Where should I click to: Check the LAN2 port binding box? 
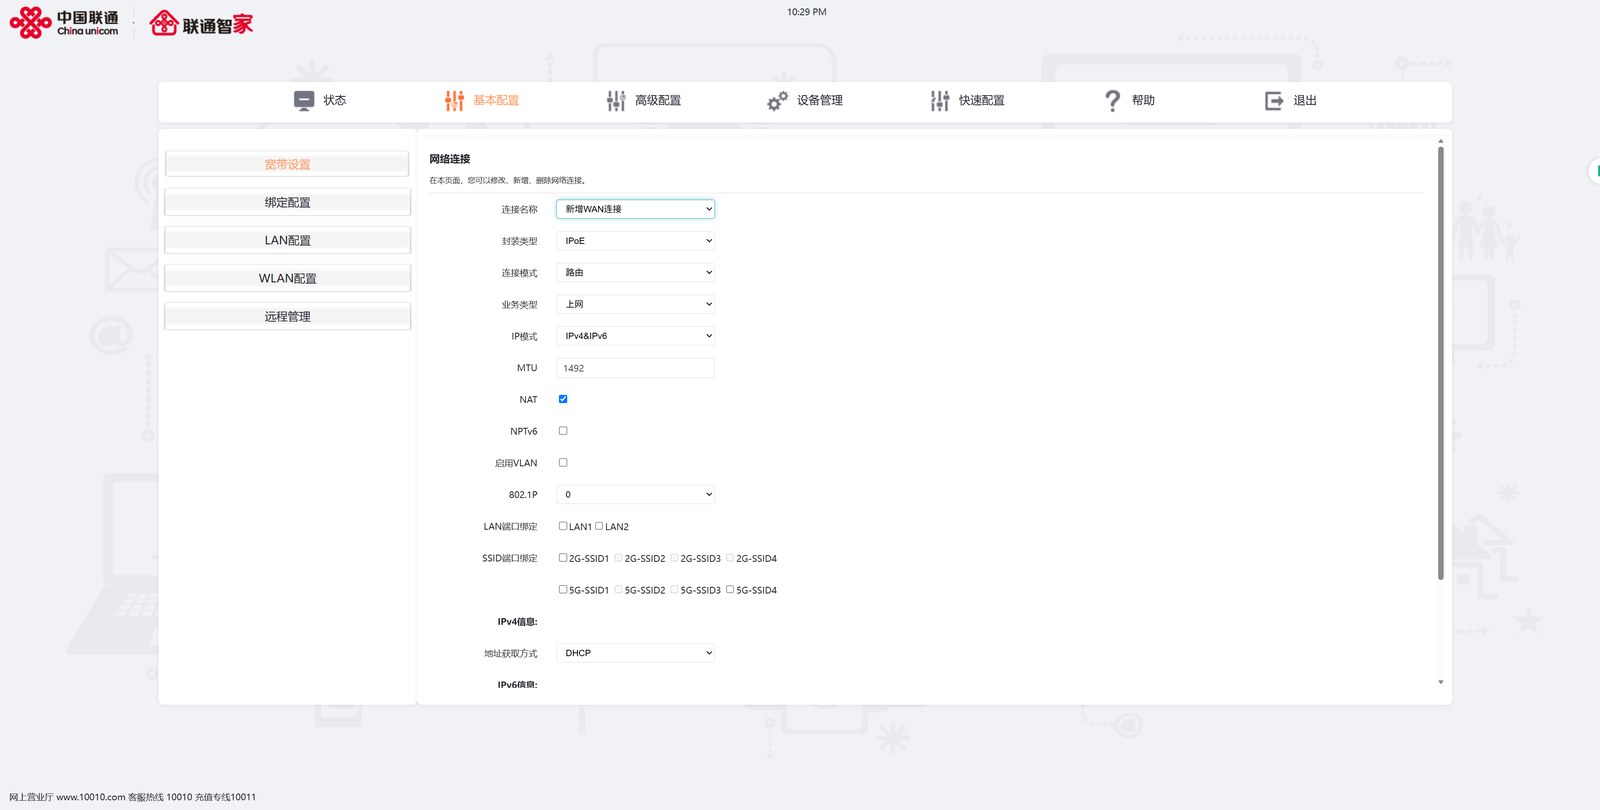599,526
